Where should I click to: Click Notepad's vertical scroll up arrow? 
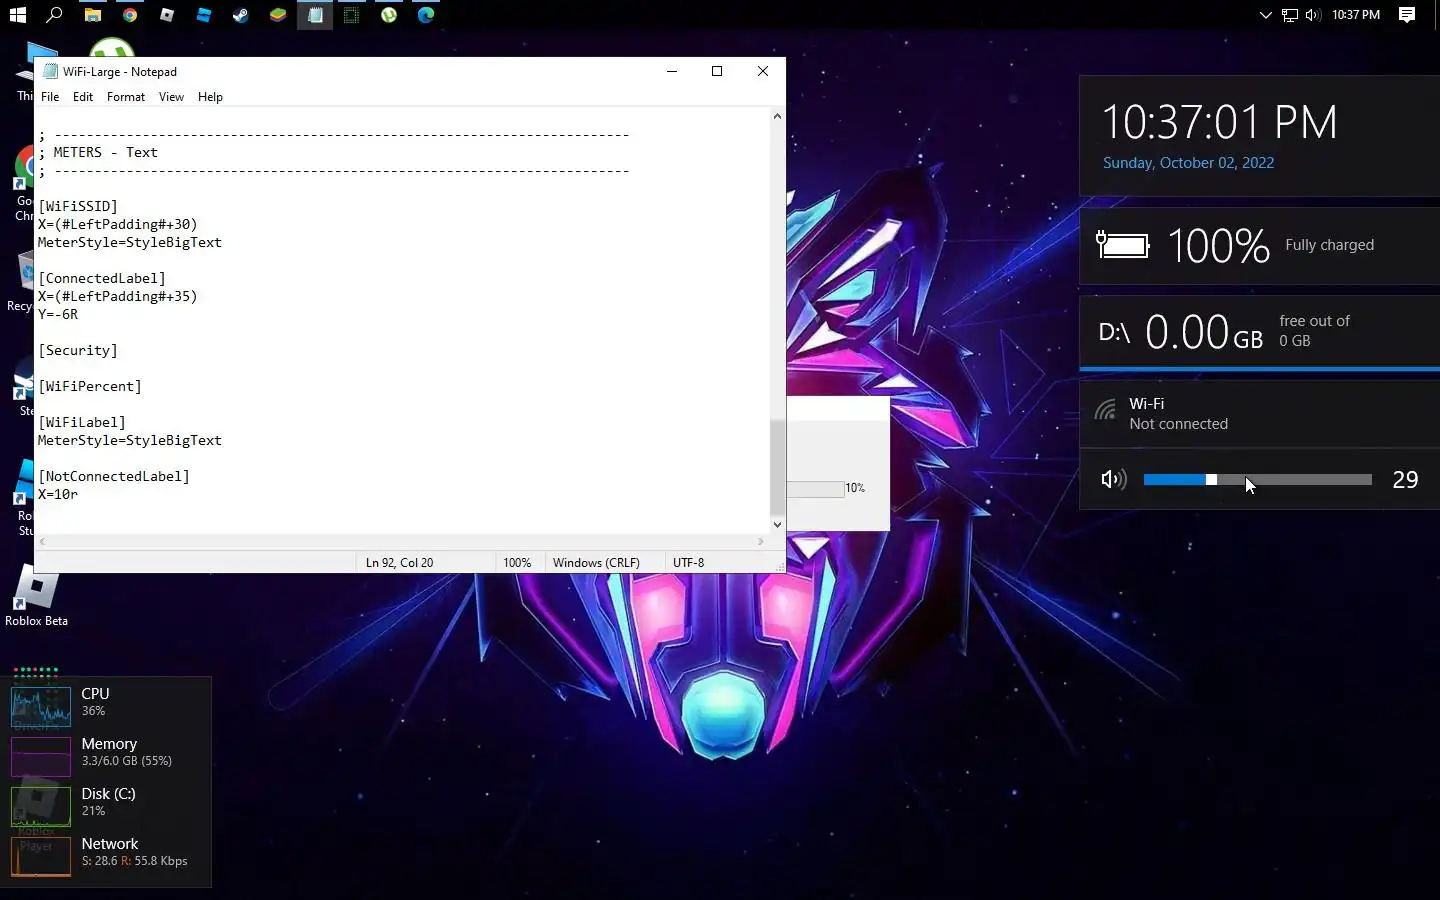click(x=777, y=116)
